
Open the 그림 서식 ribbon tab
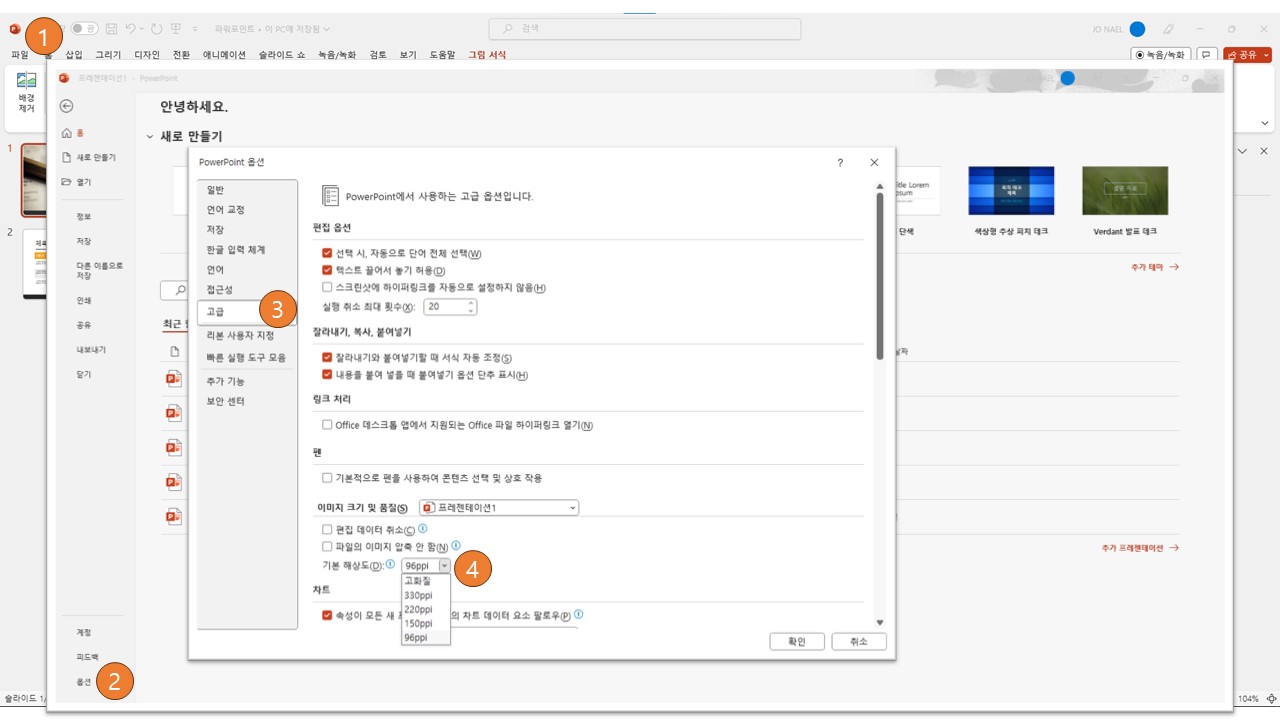click(487, 55)
